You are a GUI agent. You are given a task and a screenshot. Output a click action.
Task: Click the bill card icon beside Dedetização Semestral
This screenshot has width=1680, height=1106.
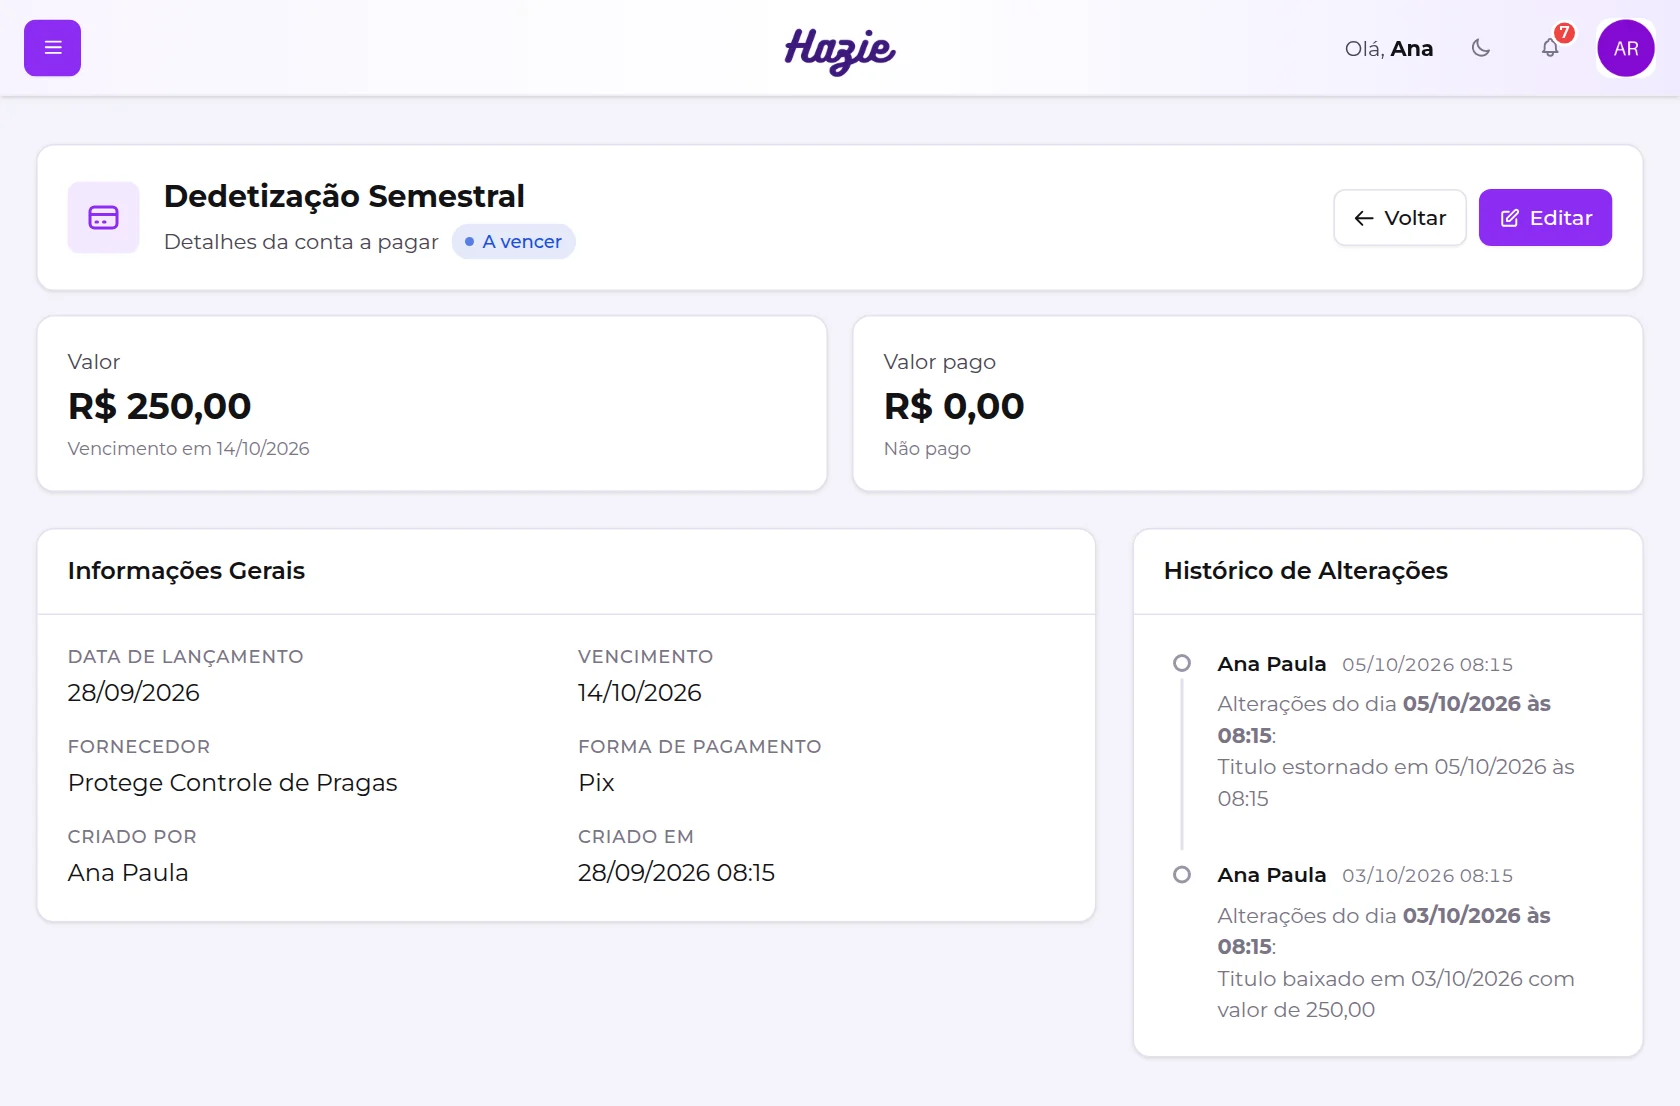(x=103, y=217)
